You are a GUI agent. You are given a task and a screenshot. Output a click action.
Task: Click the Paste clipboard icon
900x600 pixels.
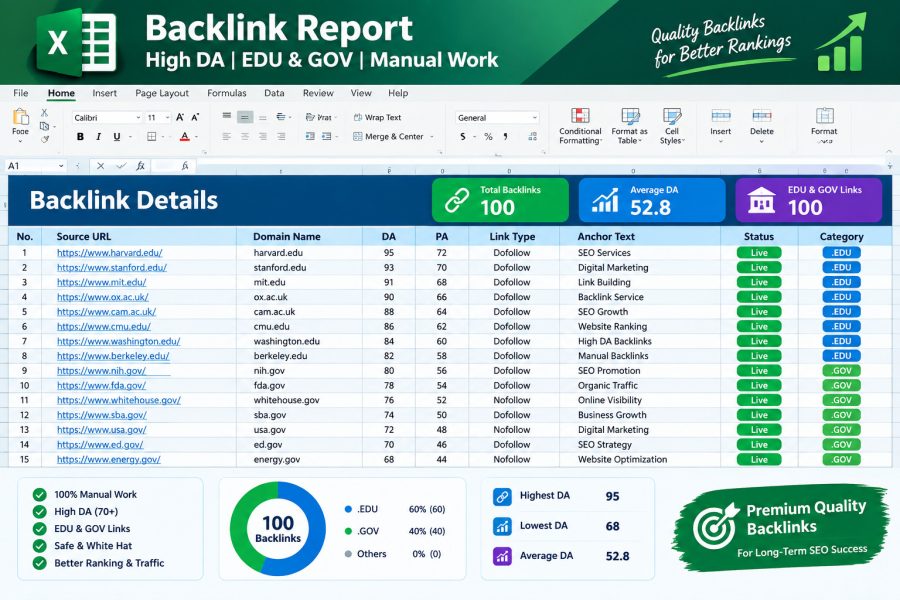pos(21,117)
